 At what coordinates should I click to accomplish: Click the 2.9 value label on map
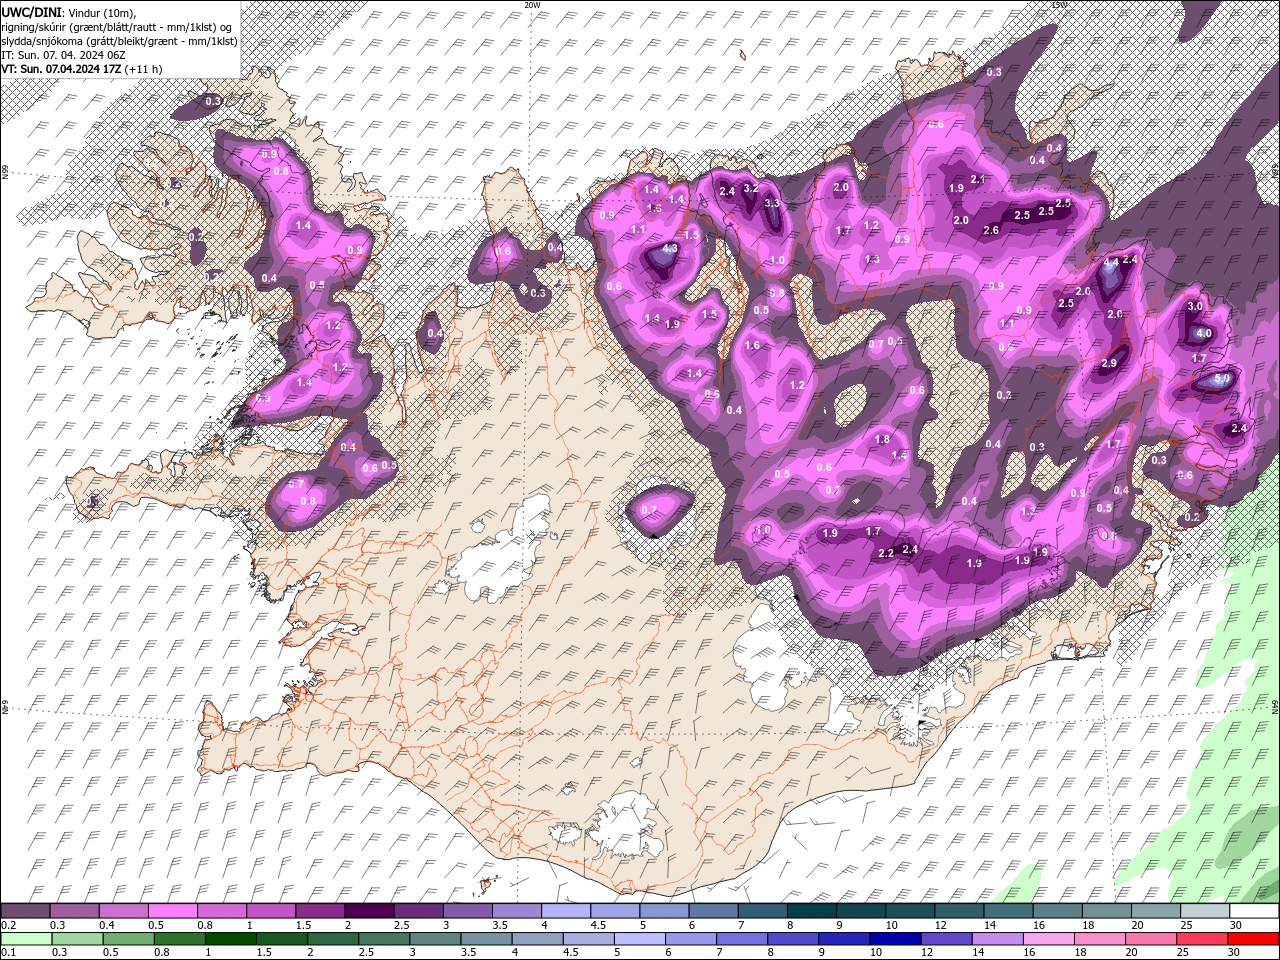point(1109,364)
